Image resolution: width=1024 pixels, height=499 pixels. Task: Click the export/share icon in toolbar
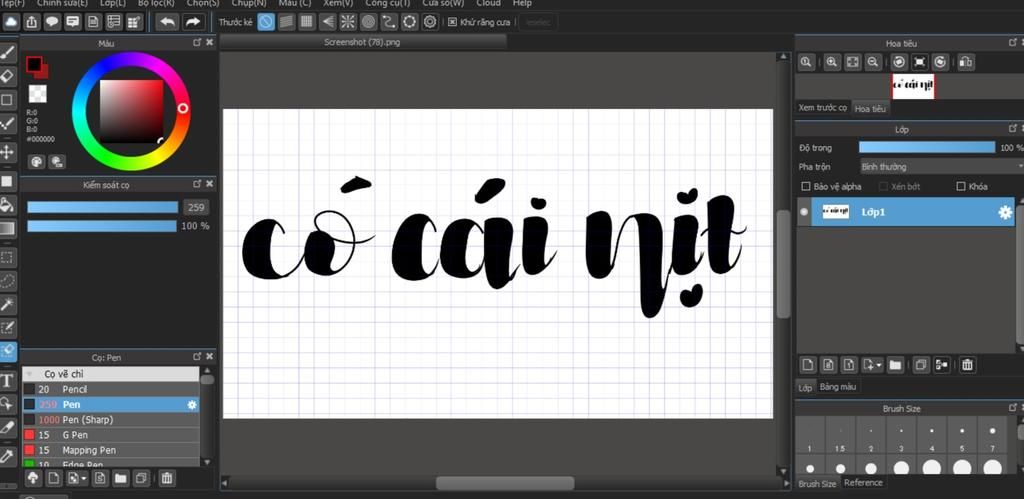pyautogui.click(x=31, y=22)
